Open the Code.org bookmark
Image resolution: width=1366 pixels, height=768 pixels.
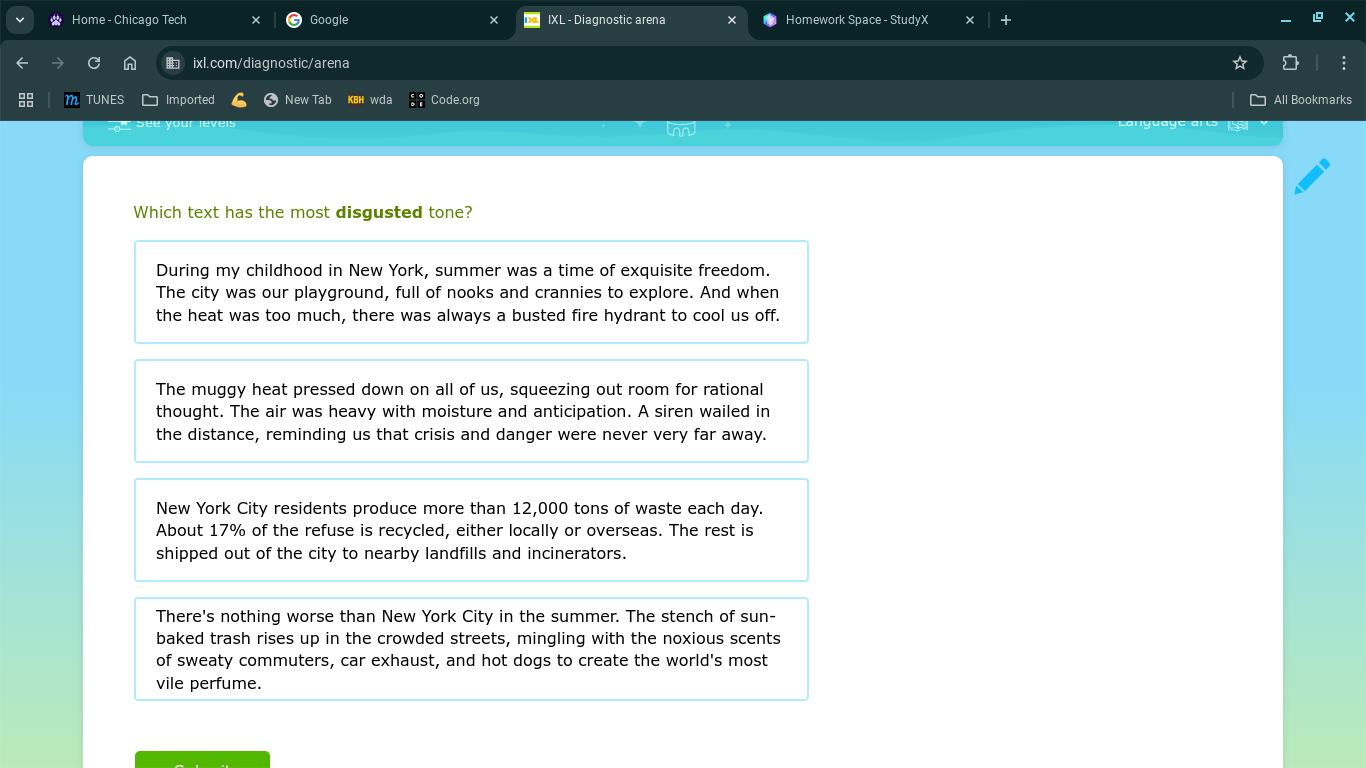coord(444,100)
